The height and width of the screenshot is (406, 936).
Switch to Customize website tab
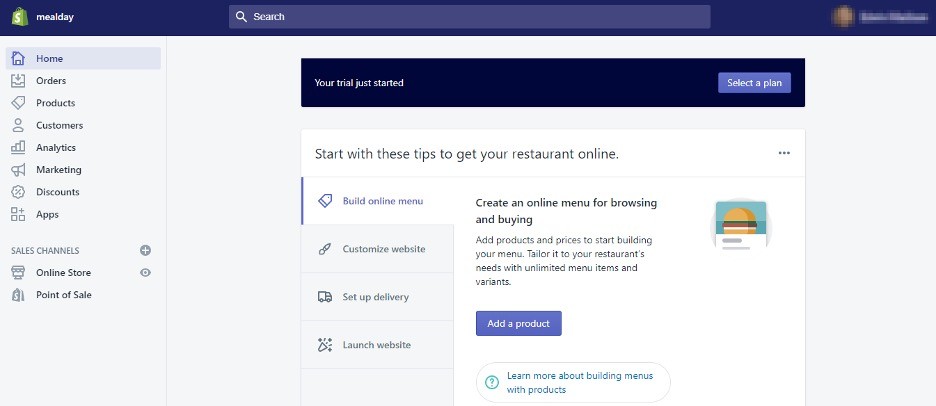tap(377, 249)
